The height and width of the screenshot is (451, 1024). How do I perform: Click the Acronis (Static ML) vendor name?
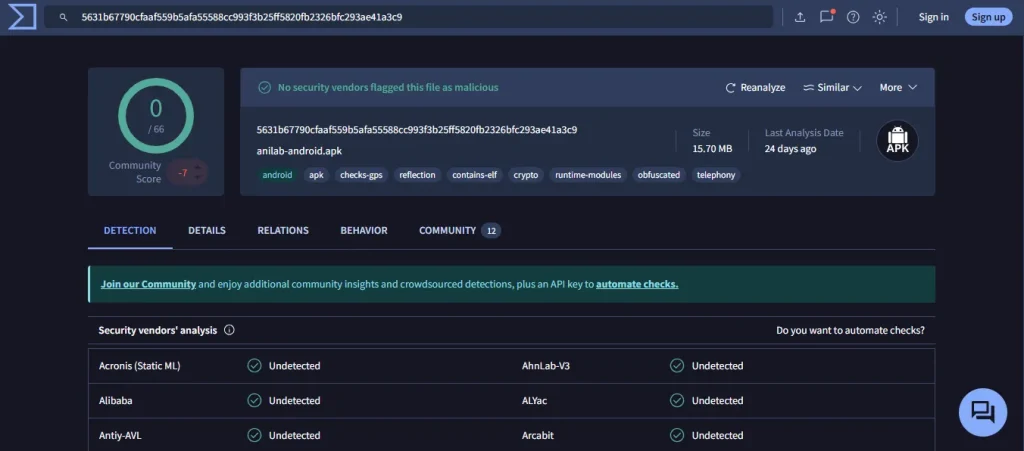[x=140, y=365]
